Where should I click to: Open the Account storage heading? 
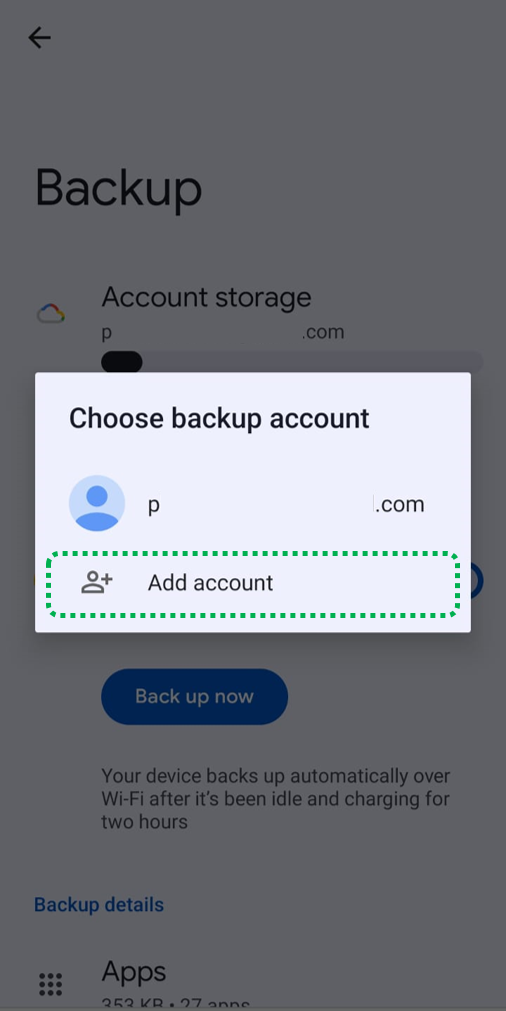tap(206, 297)
